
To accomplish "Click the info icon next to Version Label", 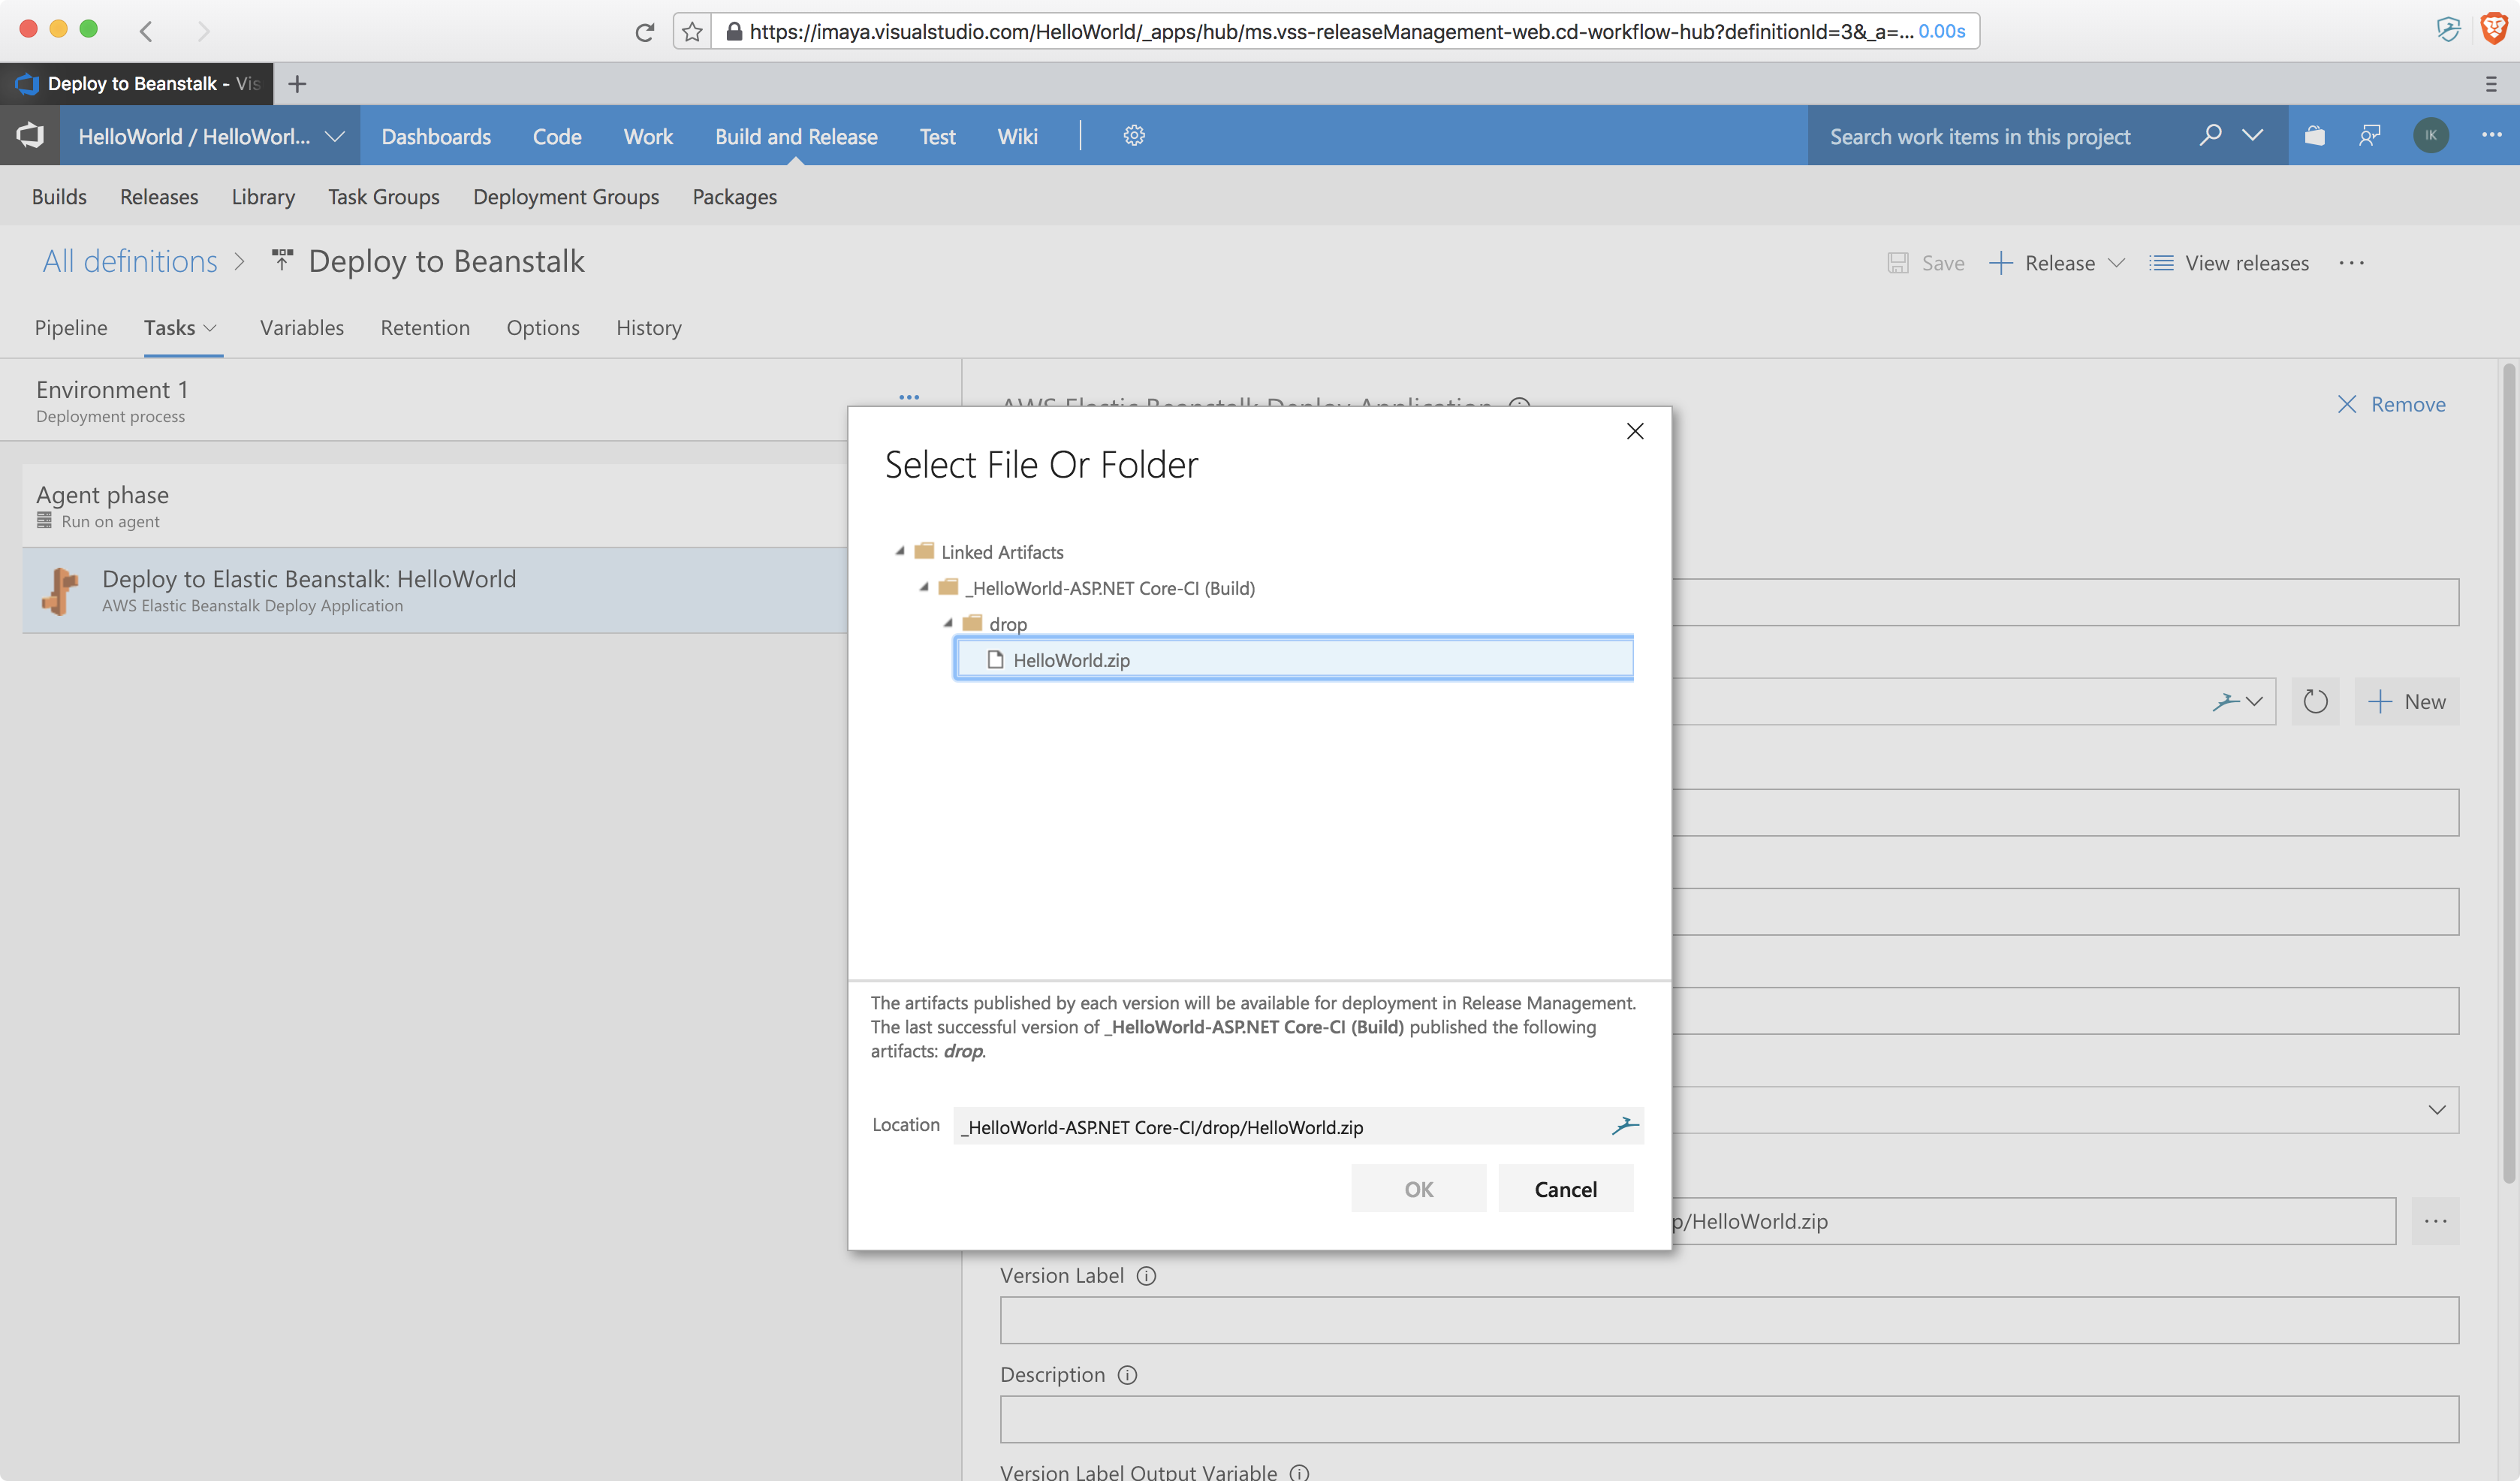I will [1146, 1276].
